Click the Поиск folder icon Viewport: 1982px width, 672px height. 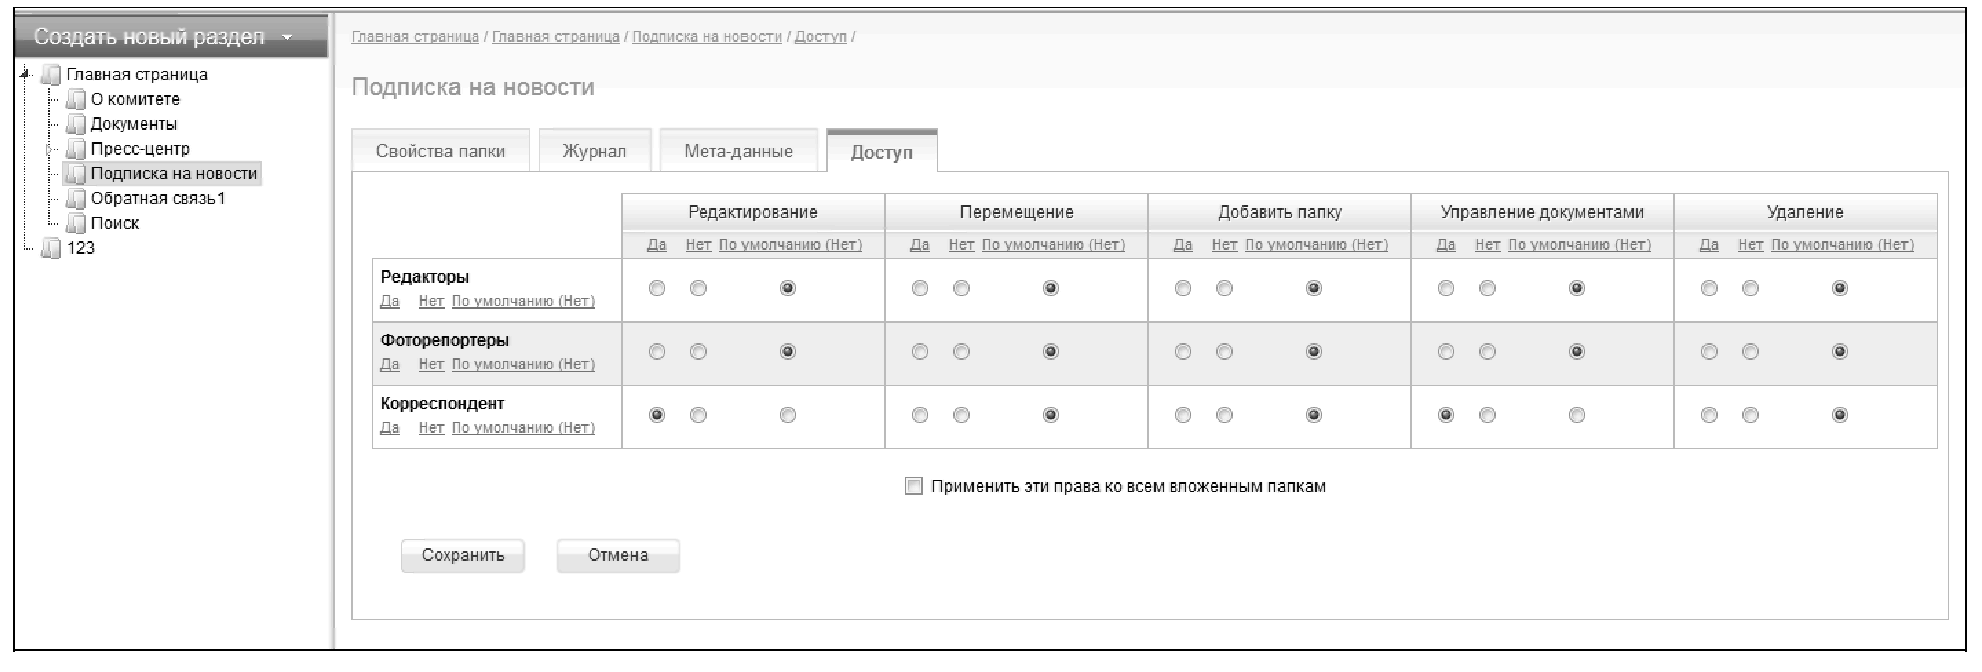click(x=76, y=224)
